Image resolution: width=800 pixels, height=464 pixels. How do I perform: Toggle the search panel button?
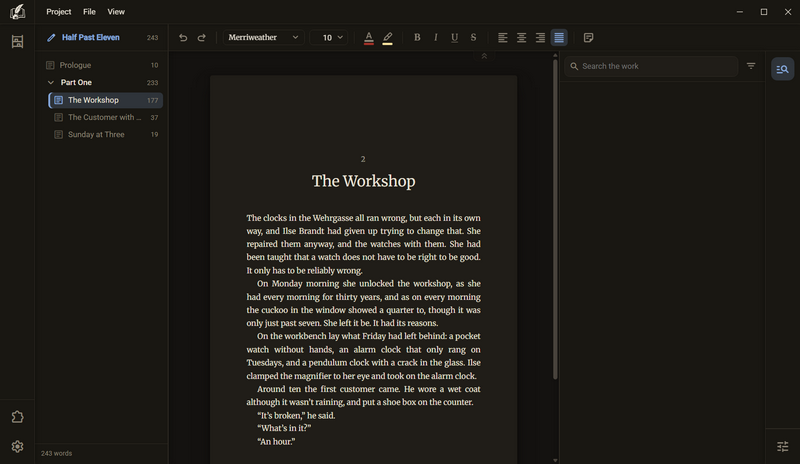[x=783, y=69]
